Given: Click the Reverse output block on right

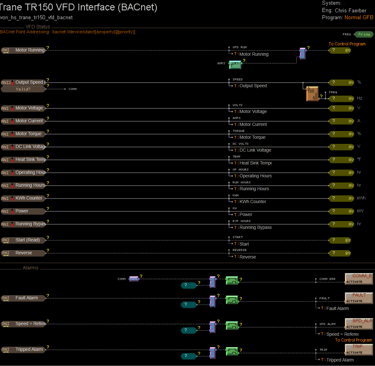Looking at the screenshot, I should (340, 253).
